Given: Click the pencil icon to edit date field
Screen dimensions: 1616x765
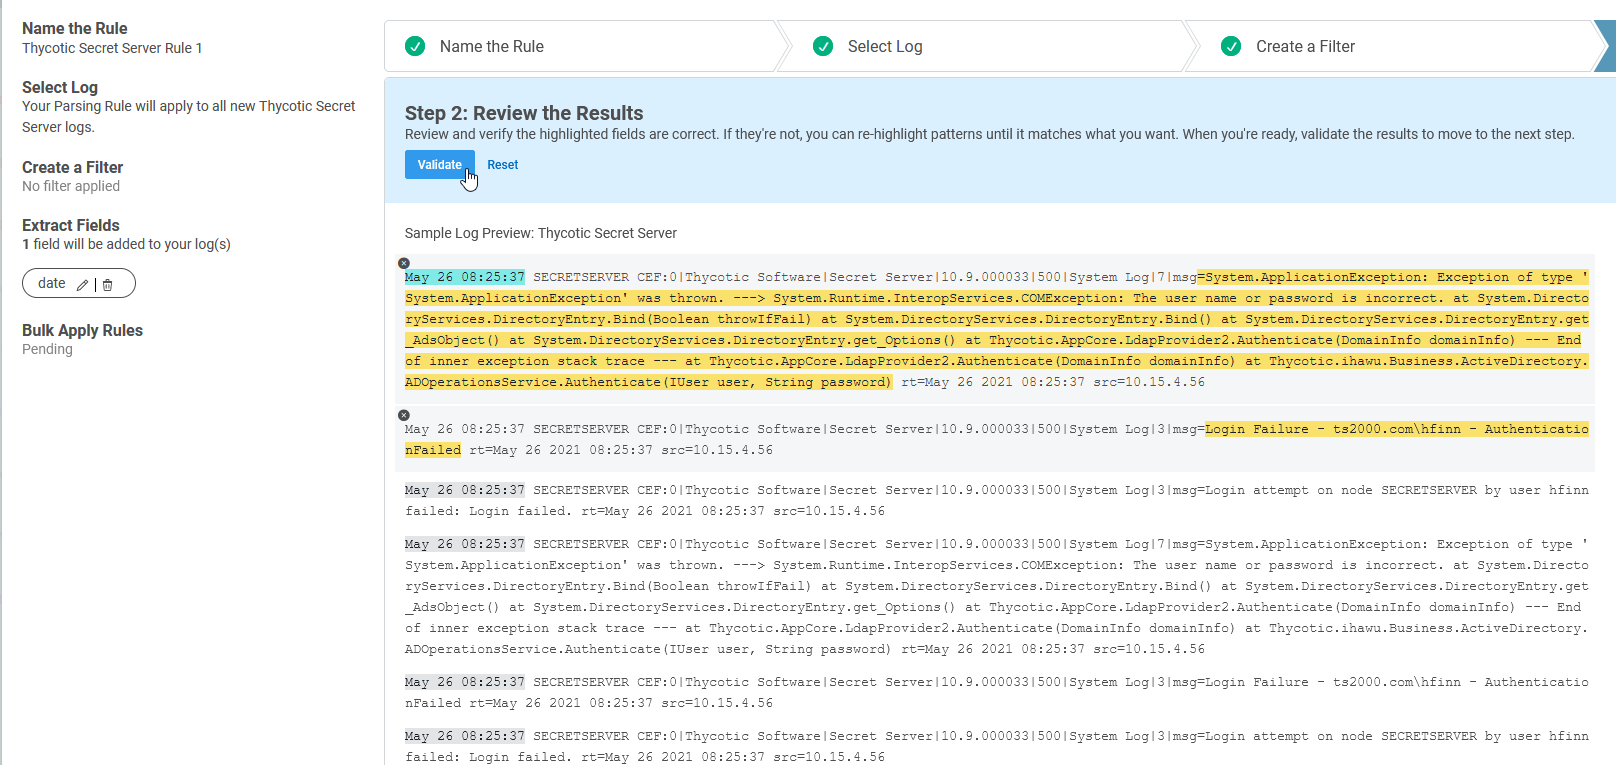Looking at the screenshot, I should [82, 285].
